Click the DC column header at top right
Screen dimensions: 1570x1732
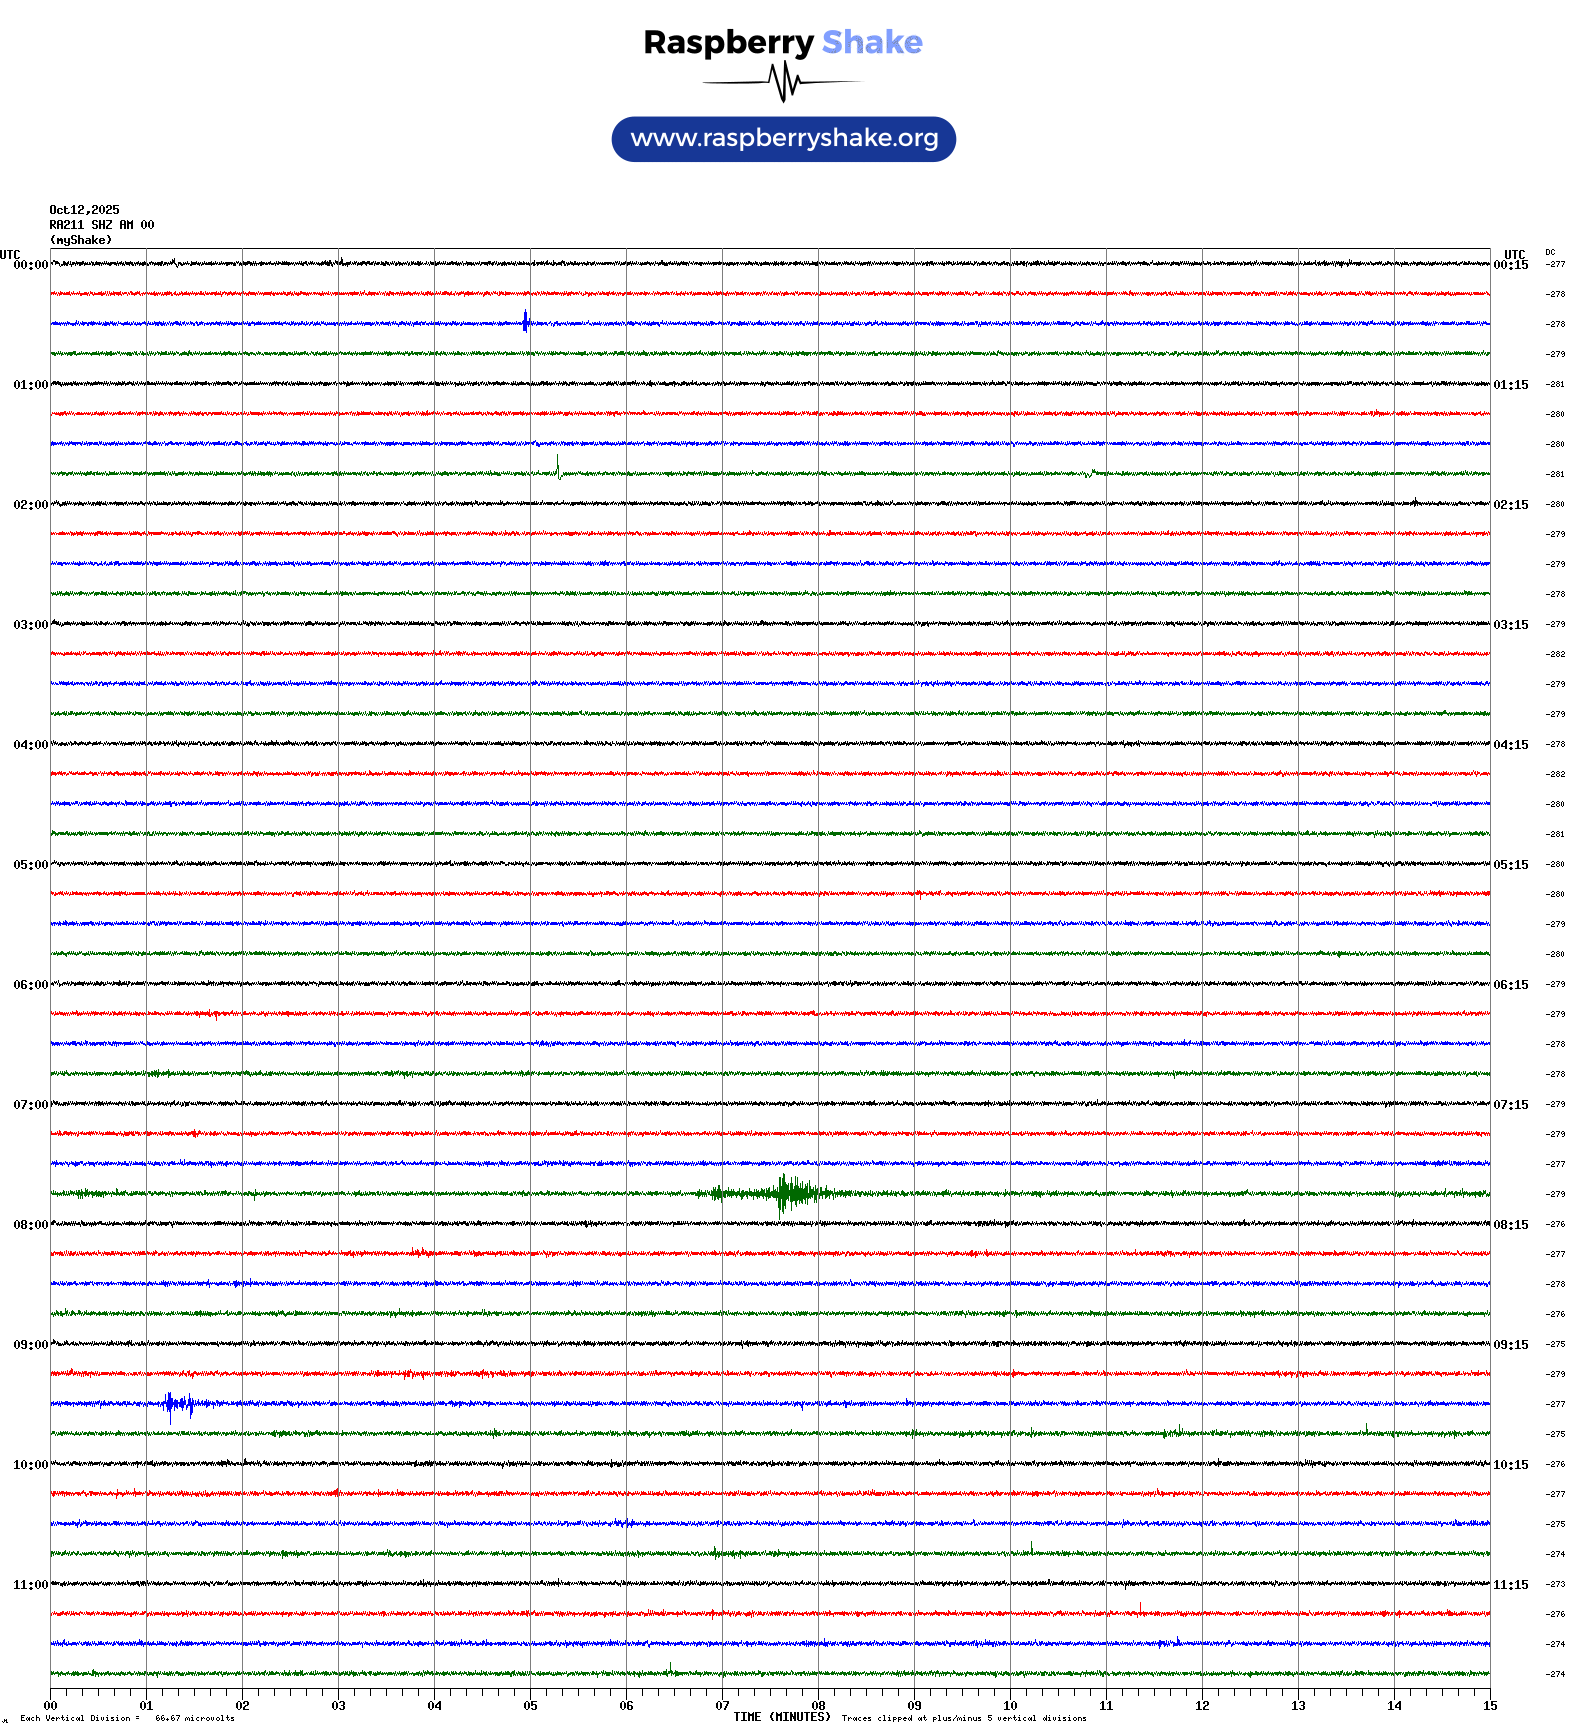[1550, 253]
